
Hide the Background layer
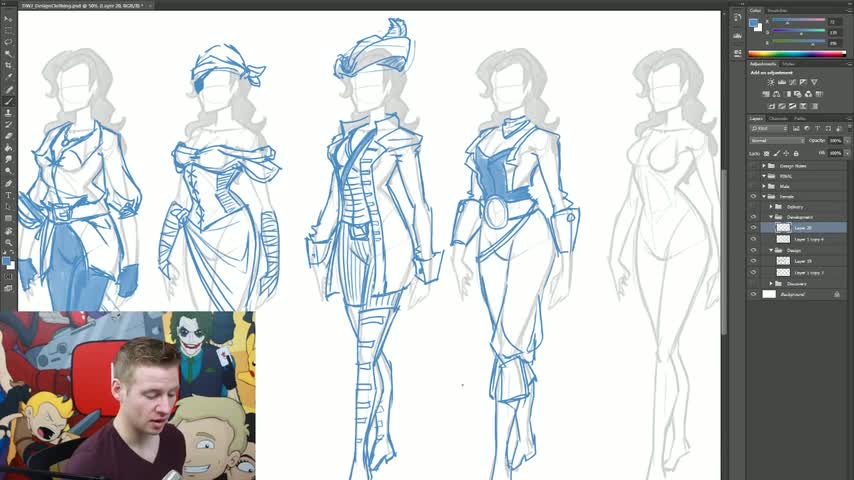pos(754,294)
